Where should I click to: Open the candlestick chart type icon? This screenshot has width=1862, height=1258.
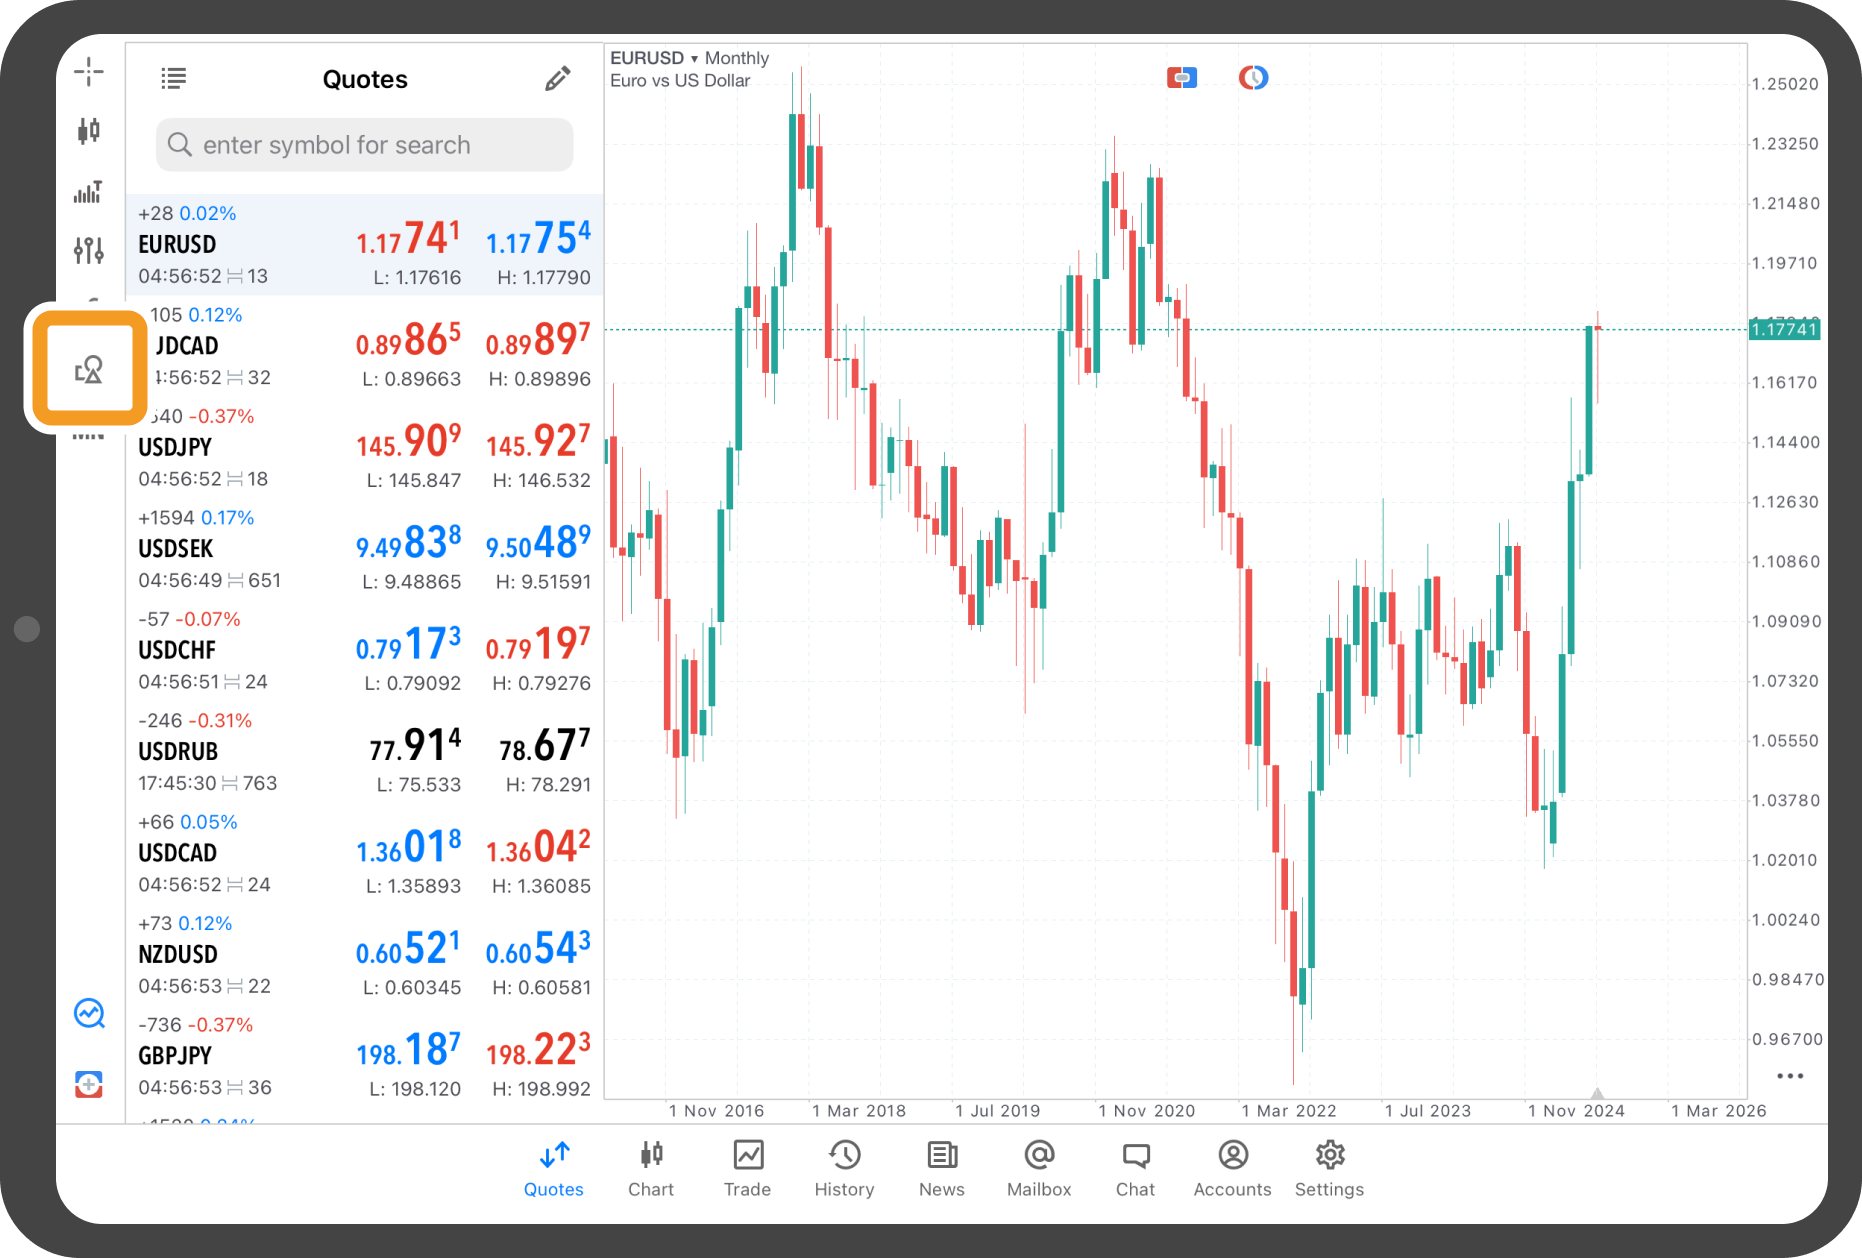click(89, 130)
